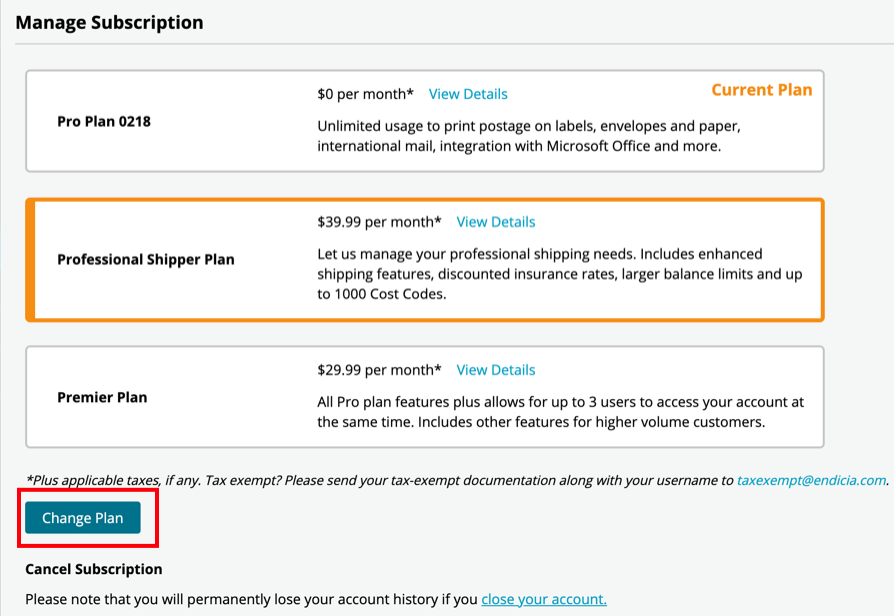Open the close your account link

[544, 599]
